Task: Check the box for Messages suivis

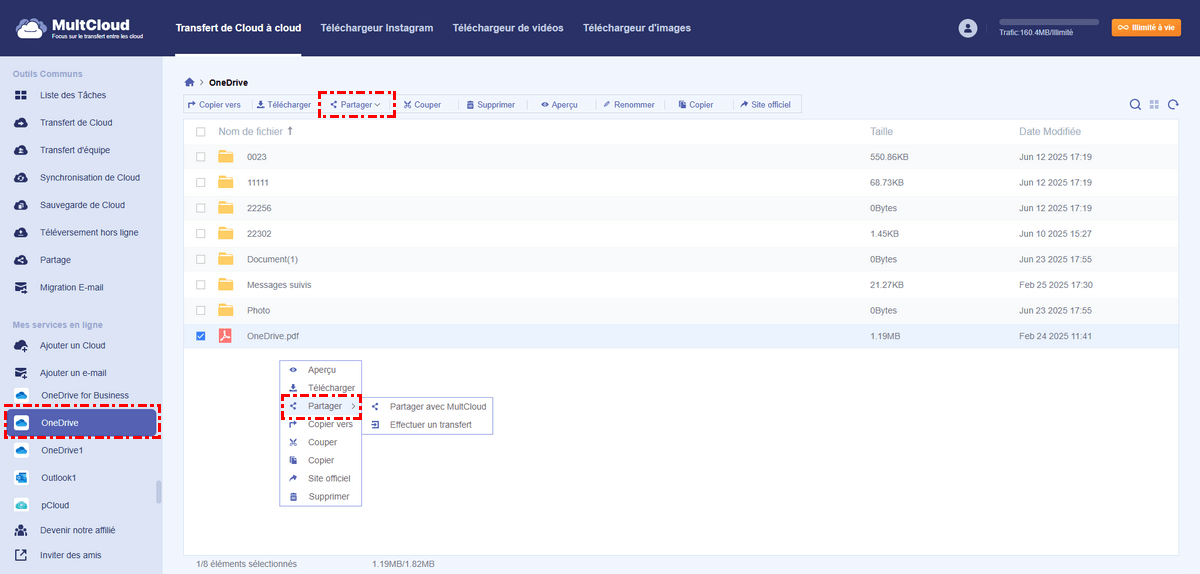Action: point(201,285)
